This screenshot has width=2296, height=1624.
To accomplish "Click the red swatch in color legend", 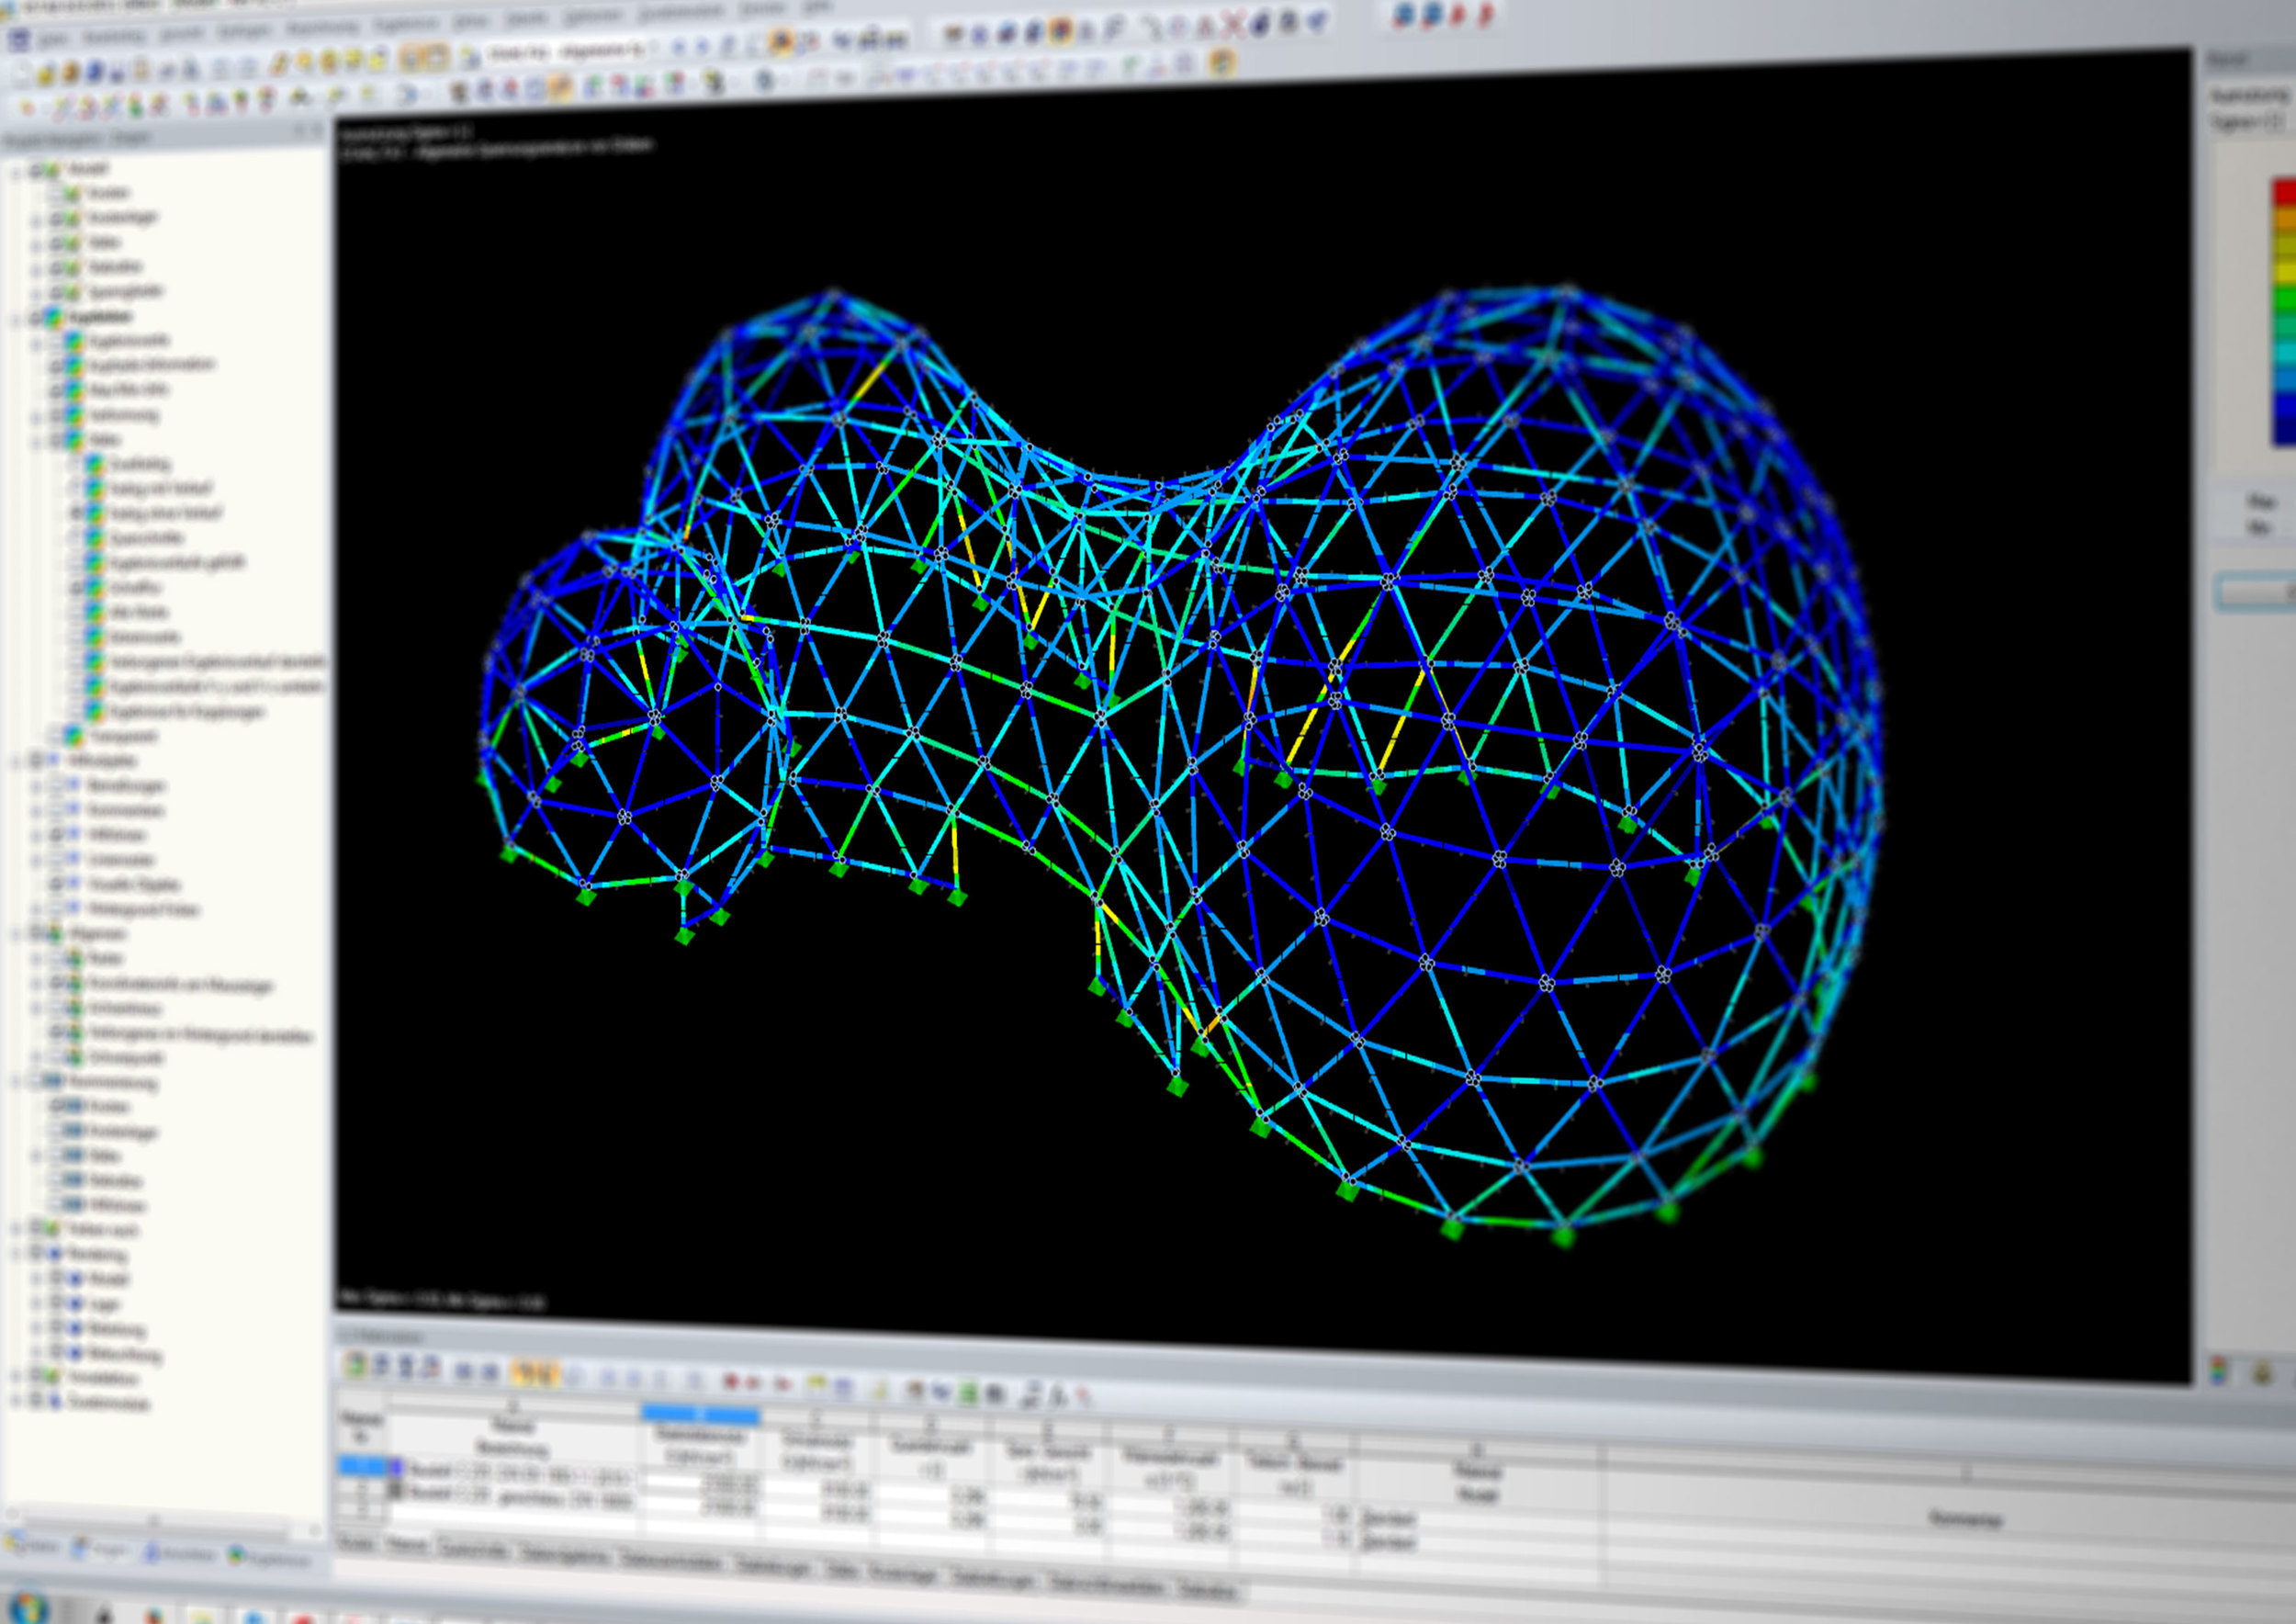I will click(2284, 192).
